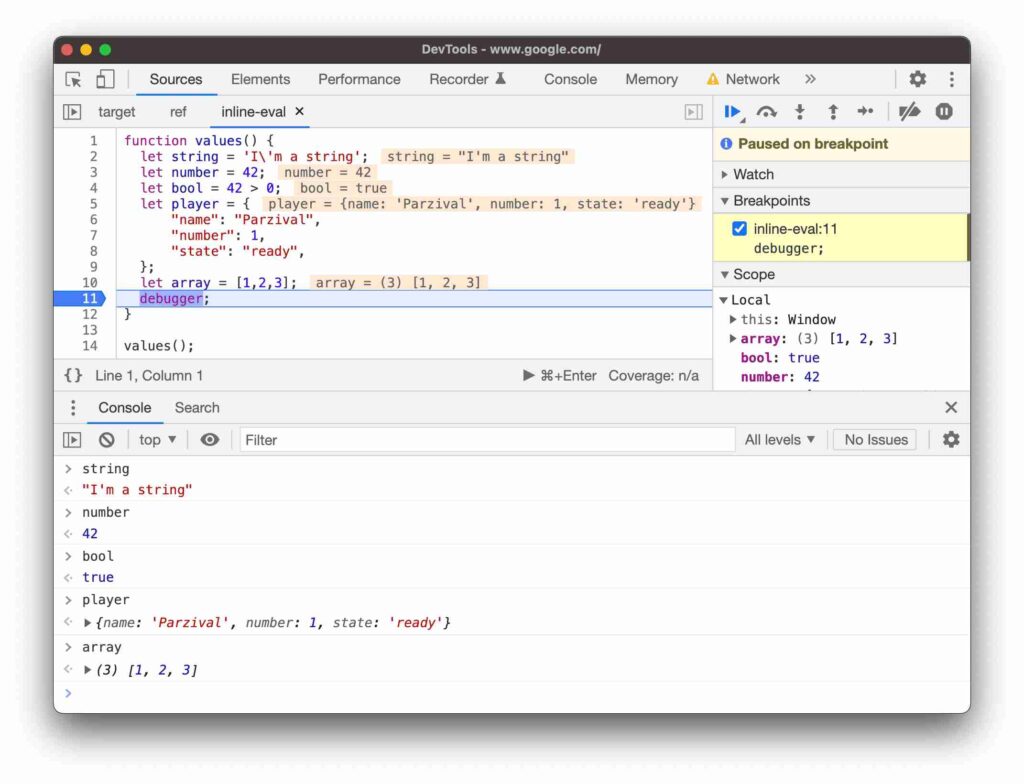Open the Network panel
The height and width of the screenshot is (784, 1024).
(x=744, y=79)
